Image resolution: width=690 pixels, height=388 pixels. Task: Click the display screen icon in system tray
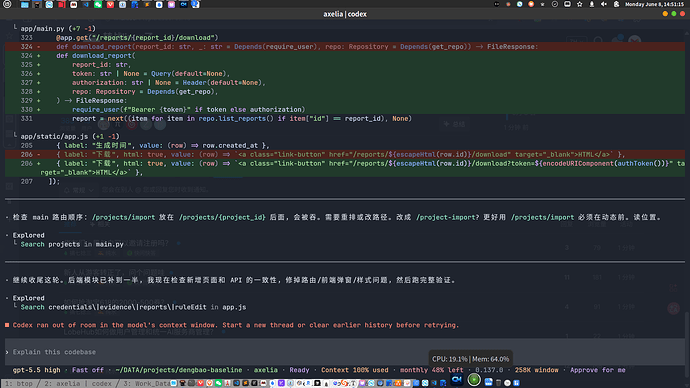pyautogui.click(x=567, y=4)
